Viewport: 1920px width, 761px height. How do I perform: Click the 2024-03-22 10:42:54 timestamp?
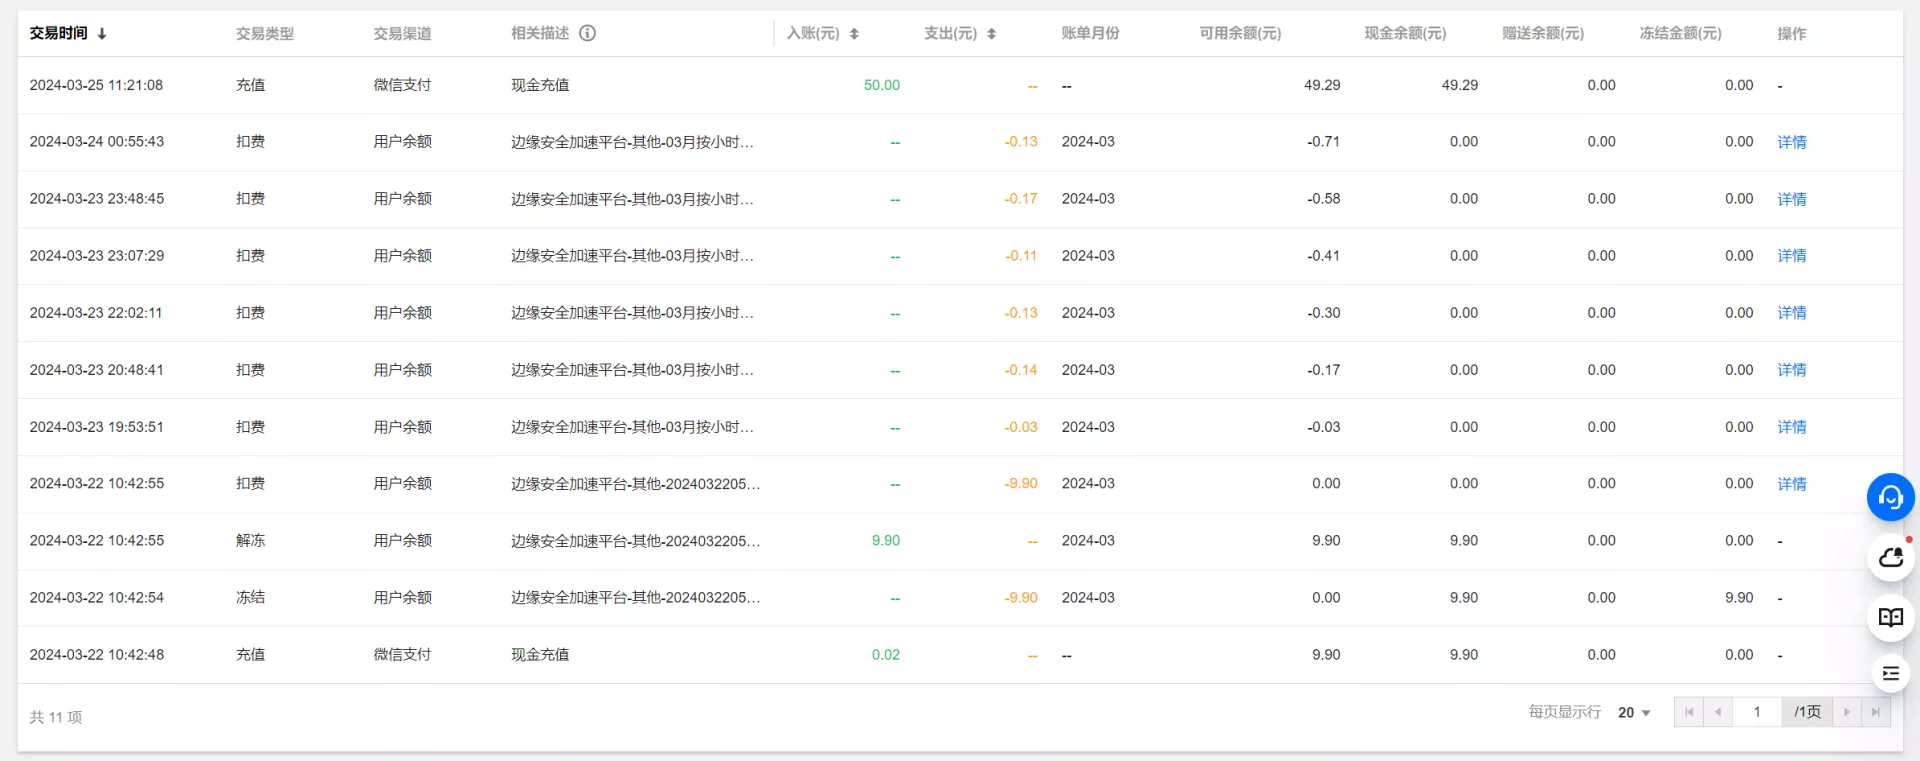click(96, 598)
